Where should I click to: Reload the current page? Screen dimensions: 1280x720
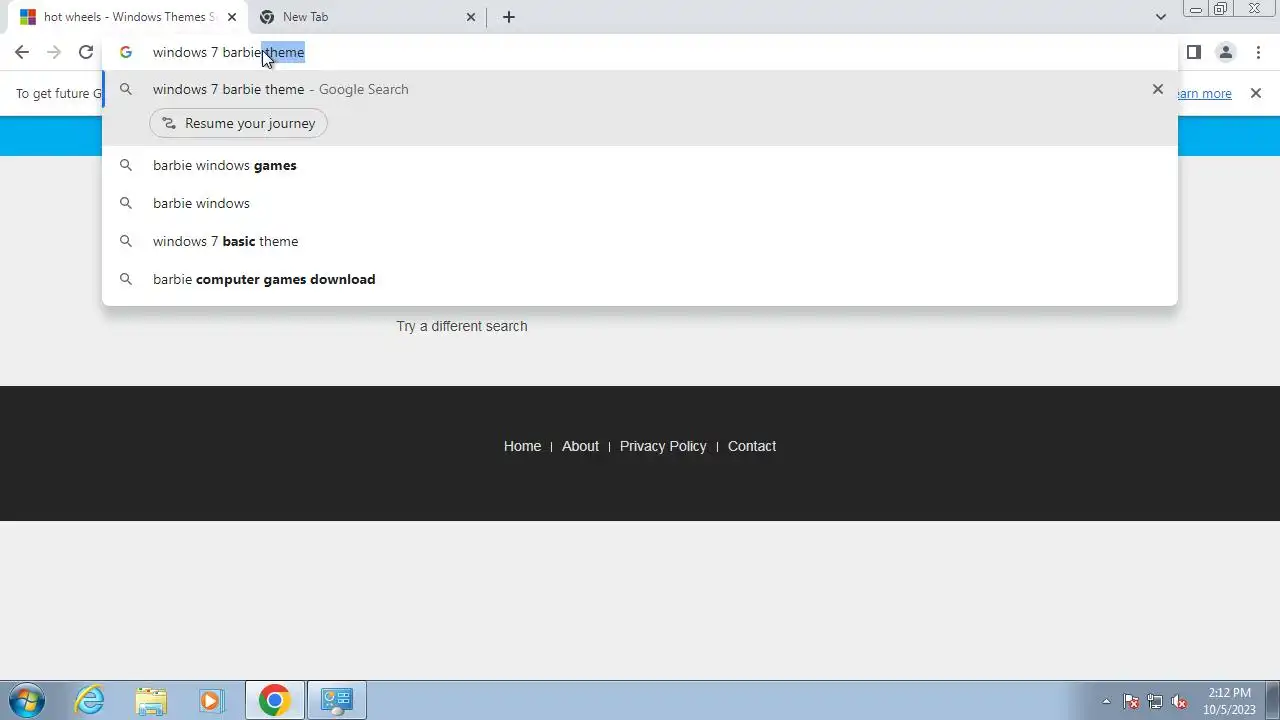[x=86, y=52]
